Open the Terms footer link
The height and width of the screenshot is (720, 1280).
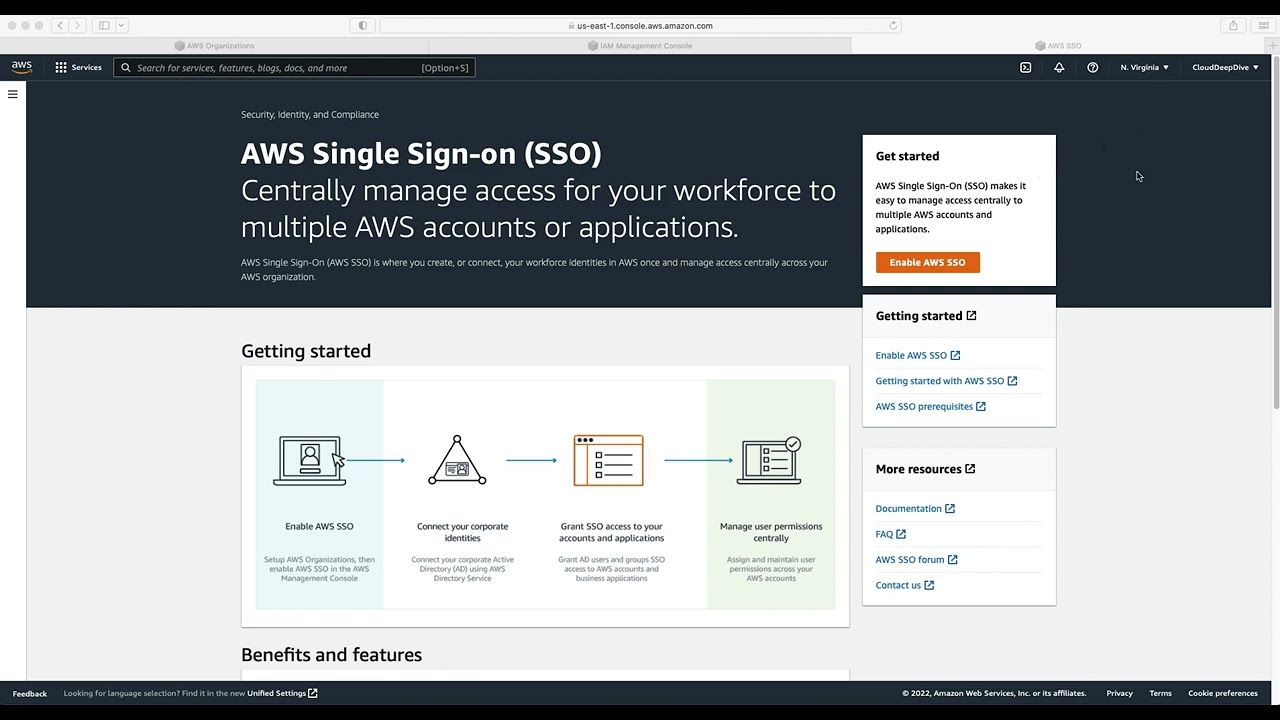point(1160,693)
